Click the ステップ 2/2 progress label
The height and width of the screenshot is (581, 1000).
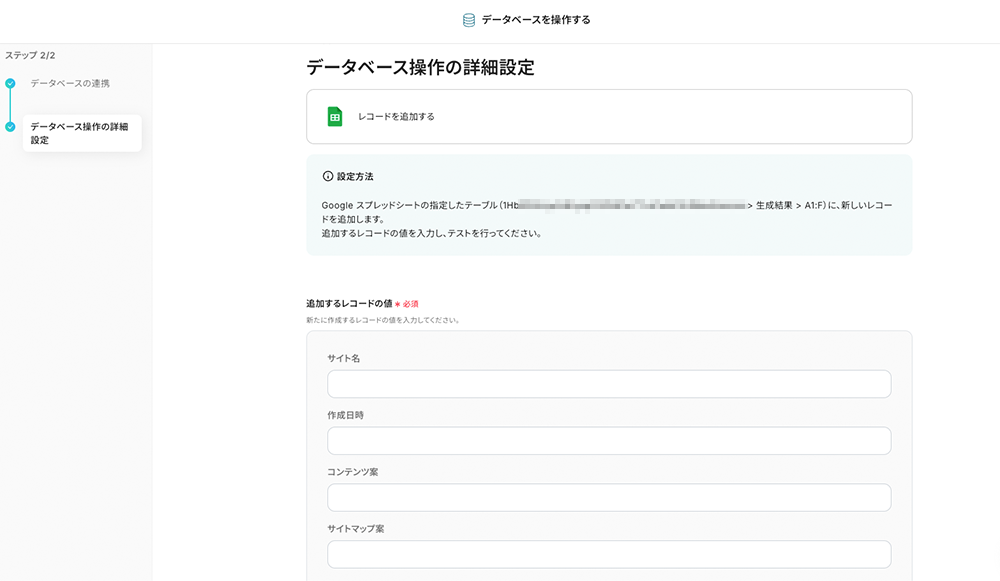point(30,55)
